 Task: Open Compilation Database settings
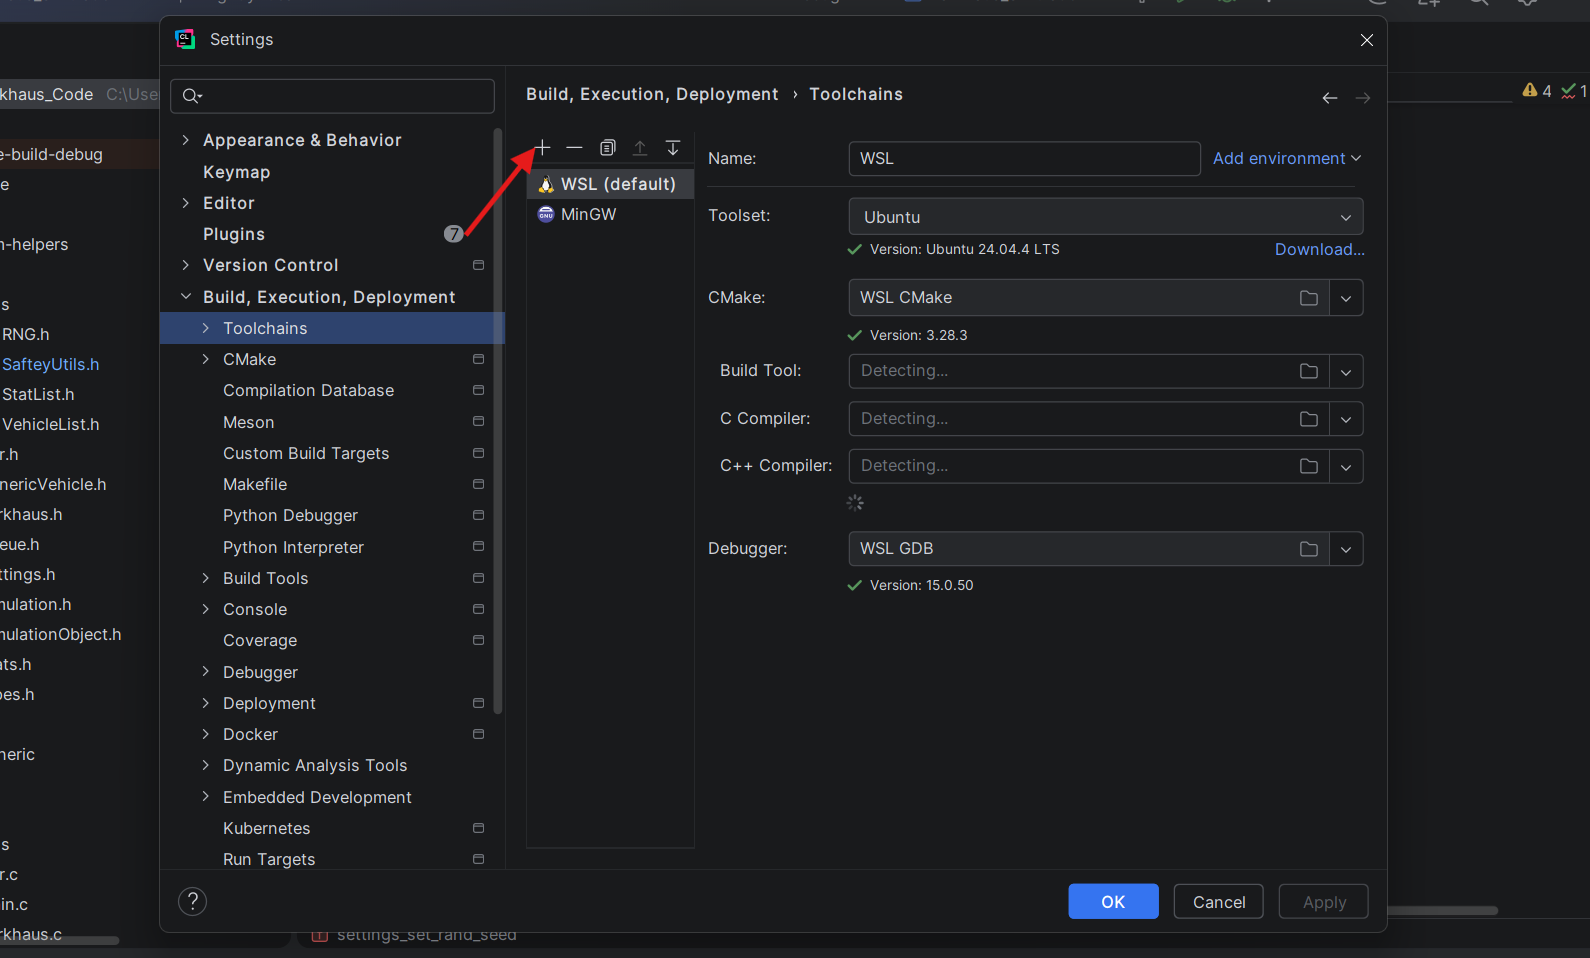[308, 390]
